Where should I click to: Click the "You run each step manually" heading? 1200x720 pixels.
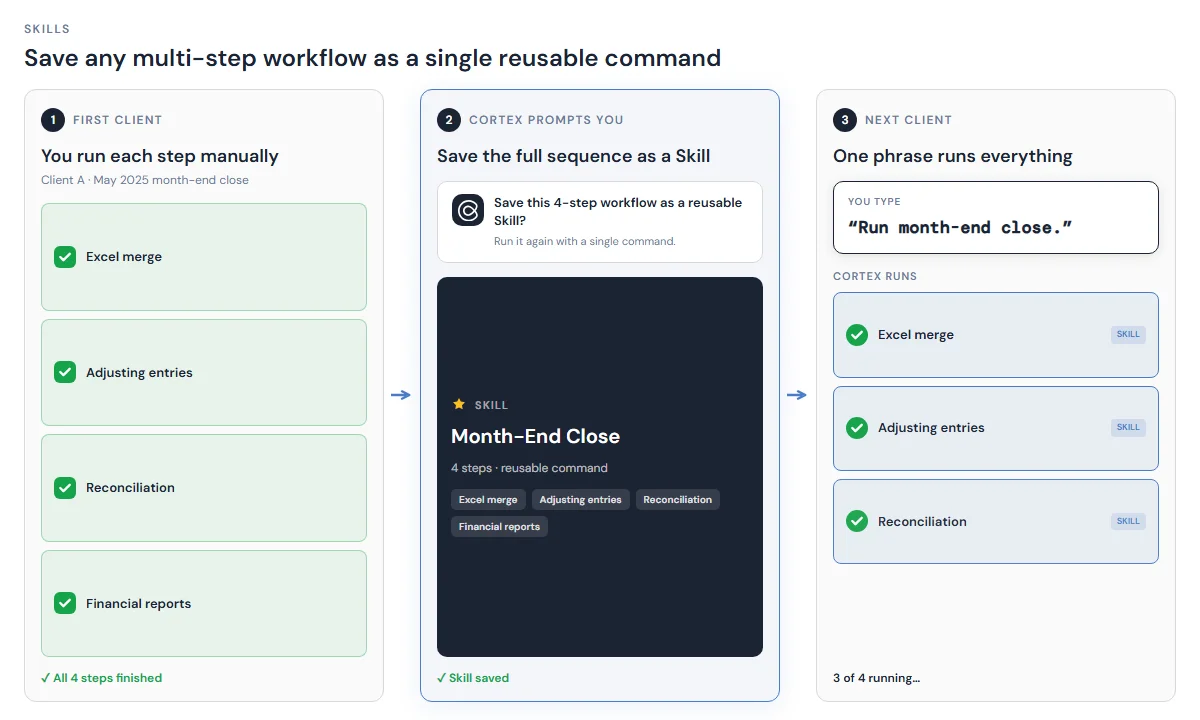pos(160,156)
